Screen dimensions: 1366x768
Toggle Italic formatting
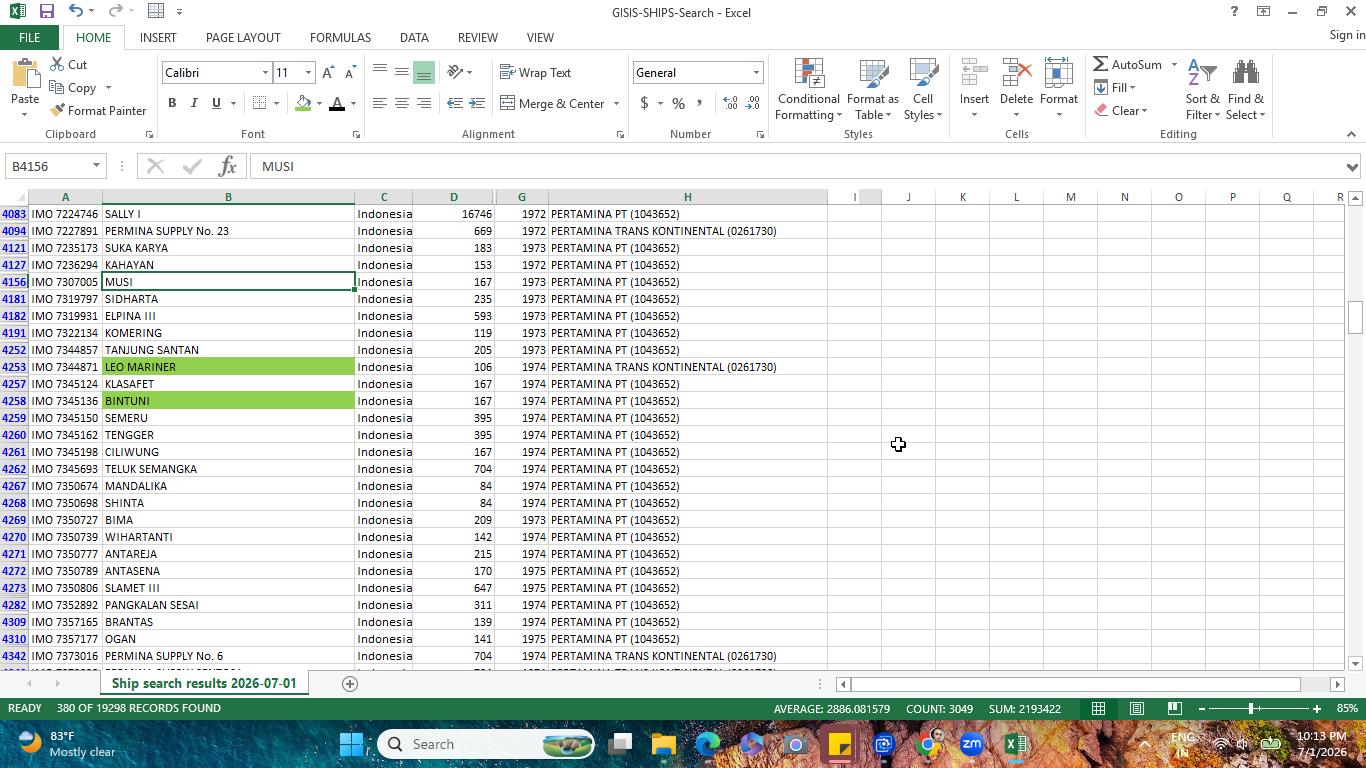pyautogui.click(x=194, y=103)
